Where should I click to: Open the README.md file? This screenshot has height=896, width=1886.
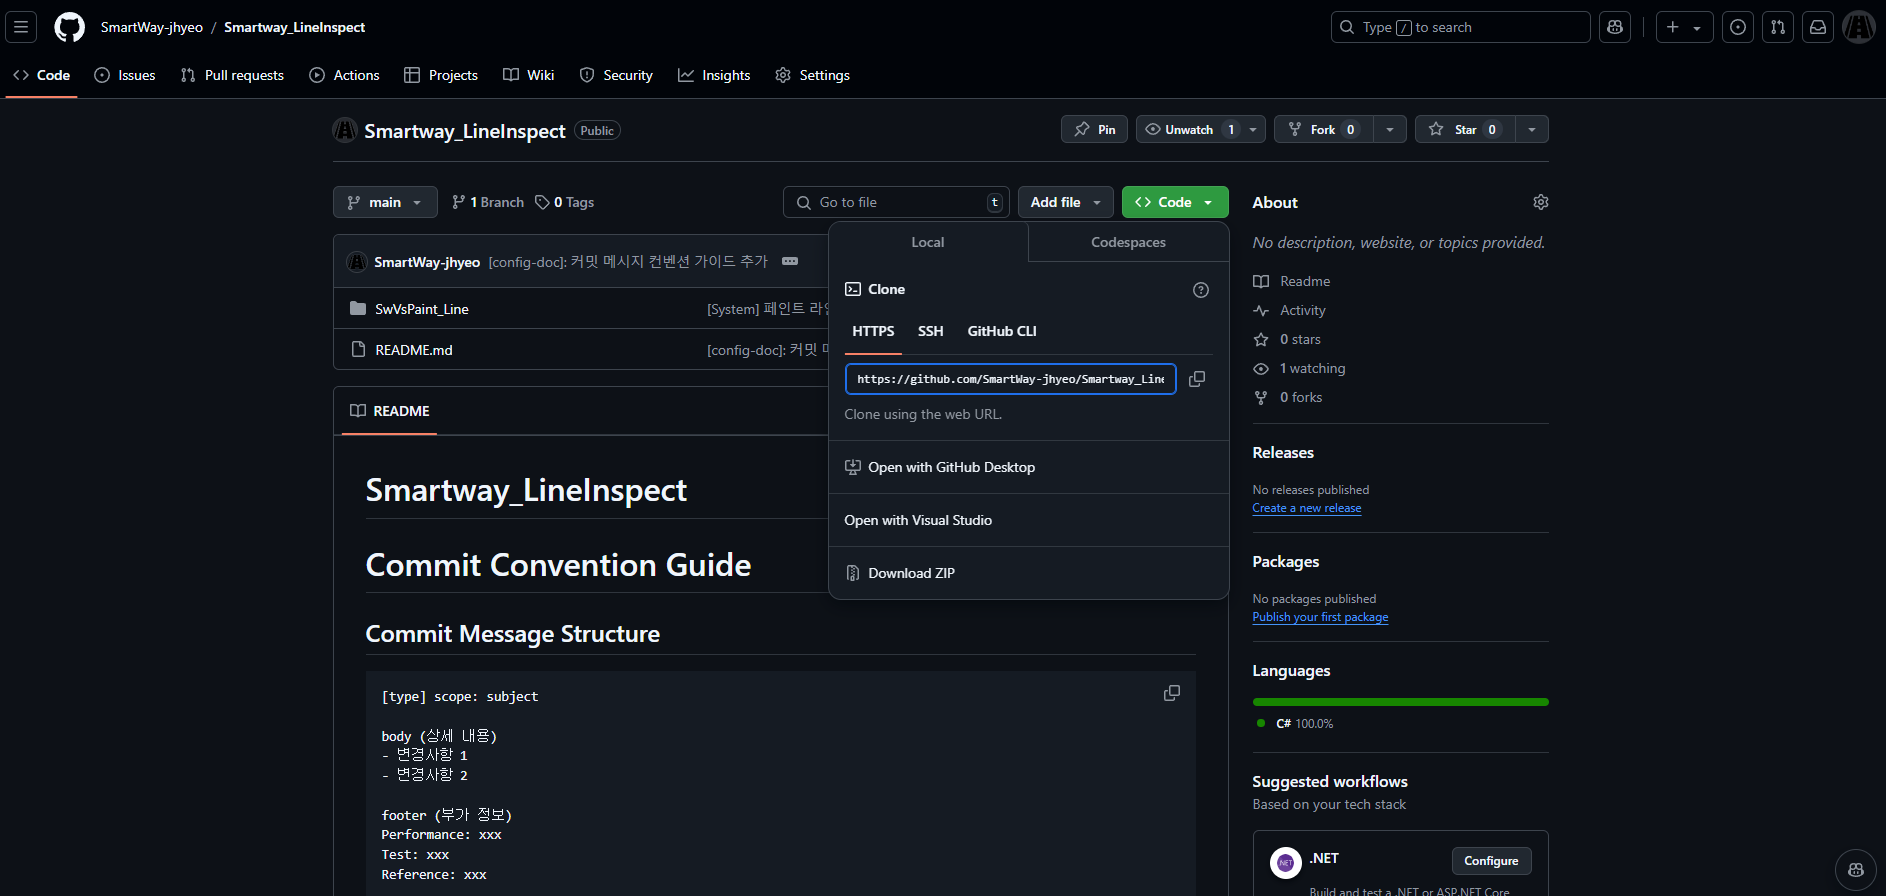414,350
